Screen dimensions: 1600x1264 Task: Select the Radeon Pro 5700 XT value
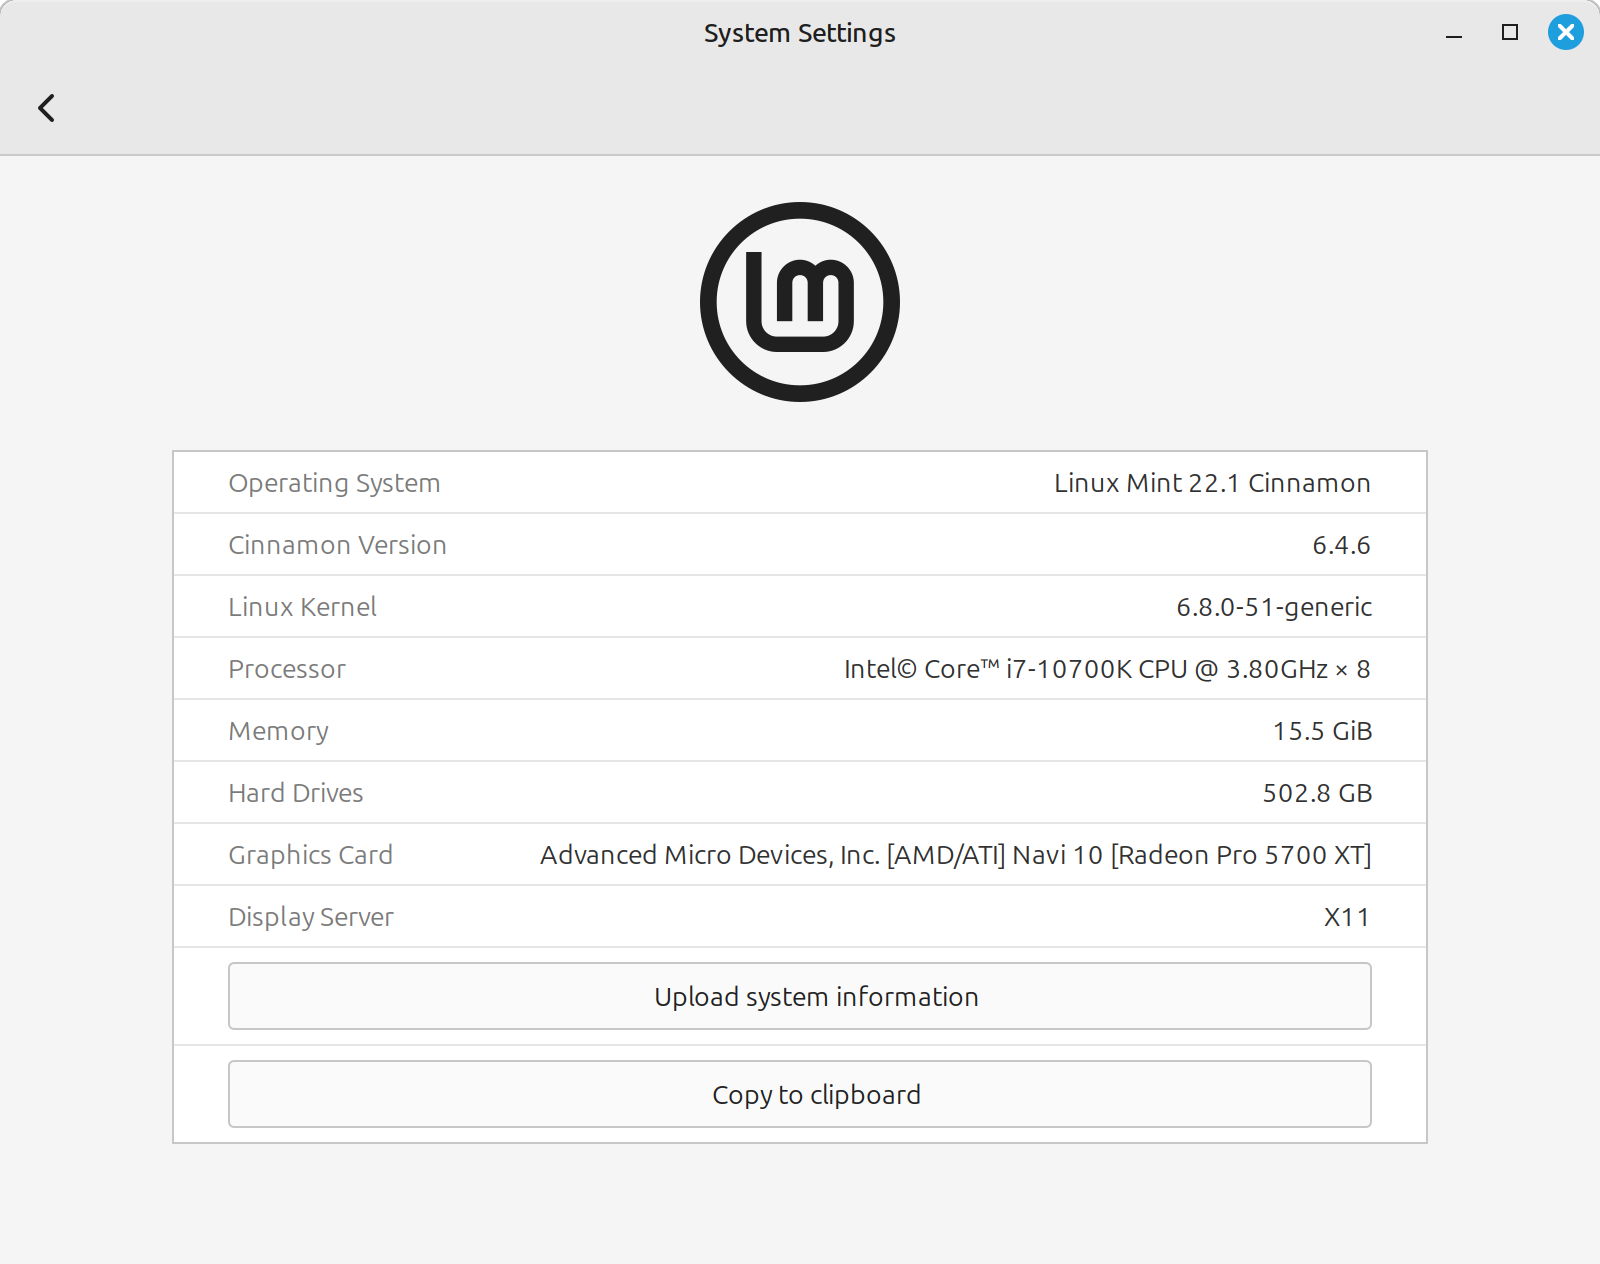pos(956,855)
